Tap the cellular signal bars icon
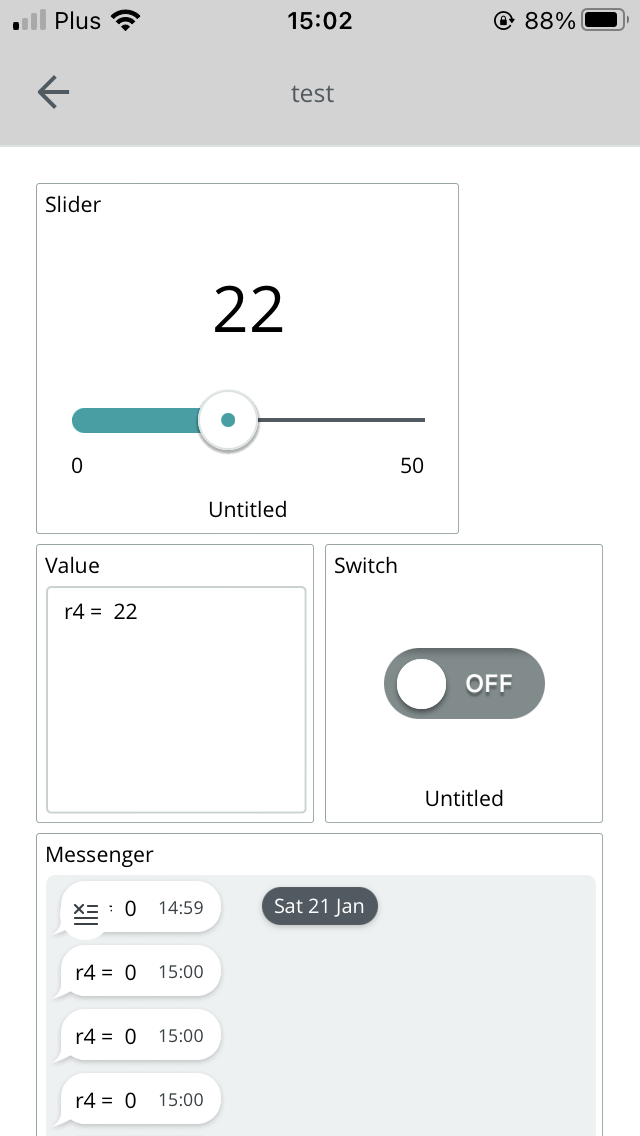Viewport: 640px width, 1136px height. coord(29,20)
